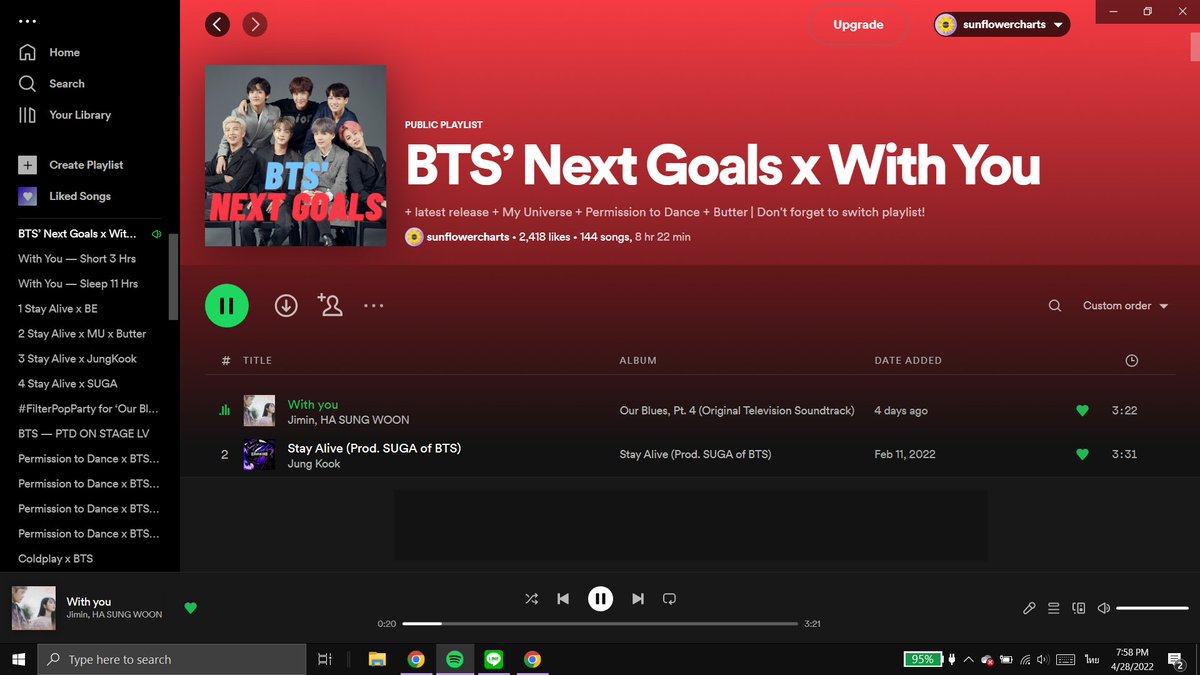Open more options for the playlist
The width and height of the screenshot is (1200, 675).
tap(374, 306)
